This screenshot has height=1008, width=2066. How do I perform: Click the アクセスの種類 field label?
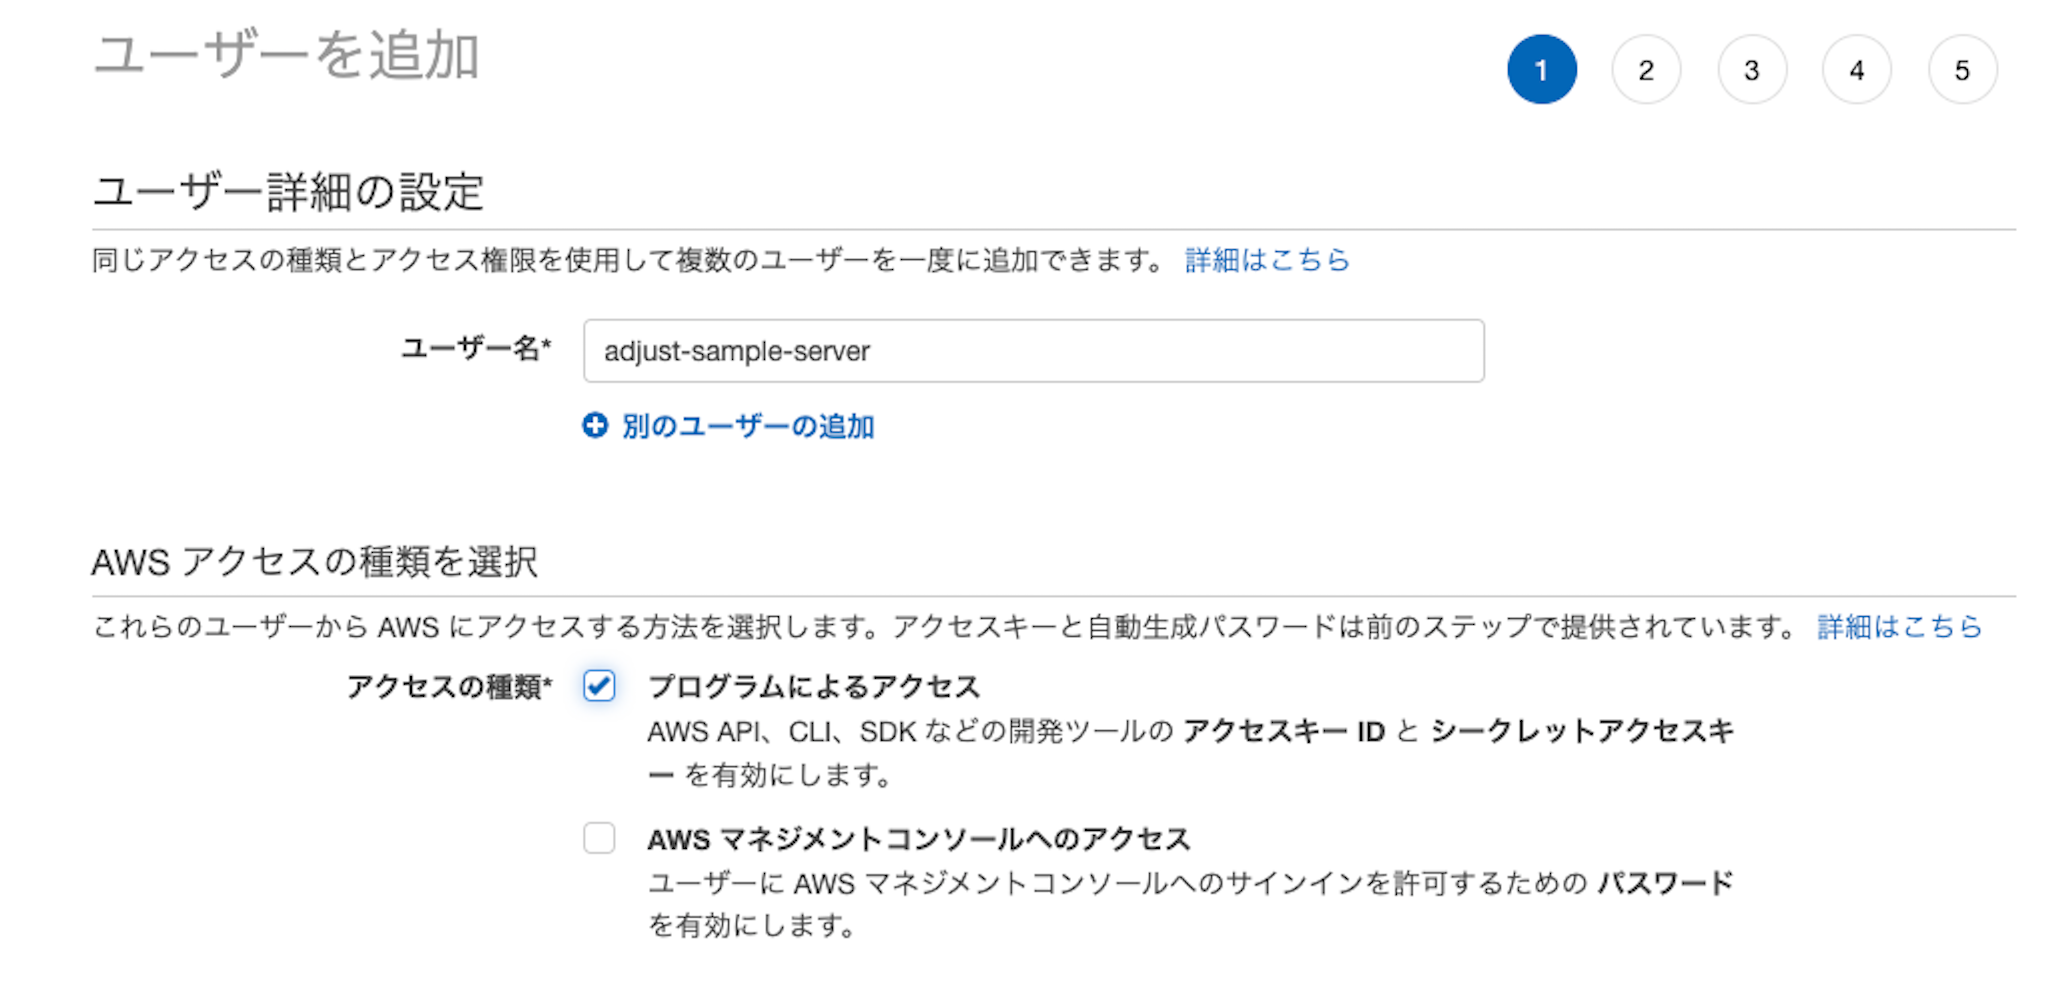(x=449, y=687)
